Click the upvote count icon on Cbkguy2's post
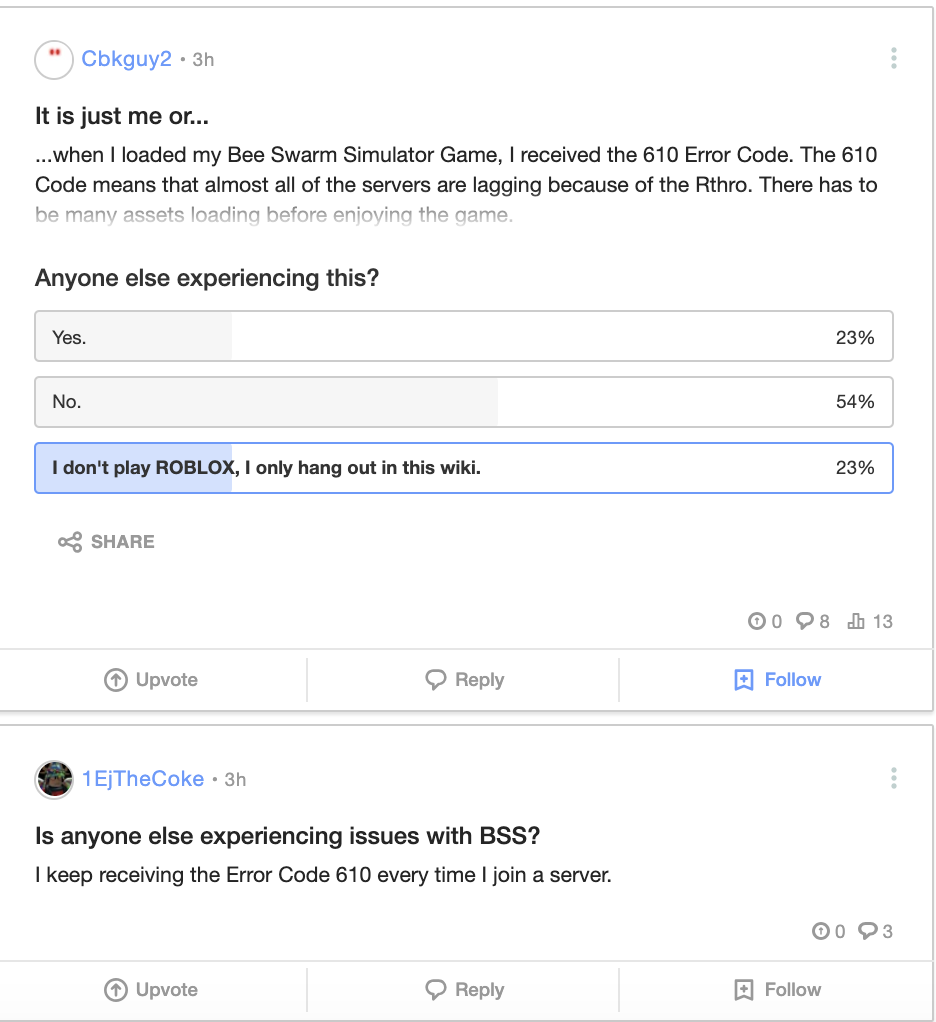 pyautogui.click(x=757, y=622)
